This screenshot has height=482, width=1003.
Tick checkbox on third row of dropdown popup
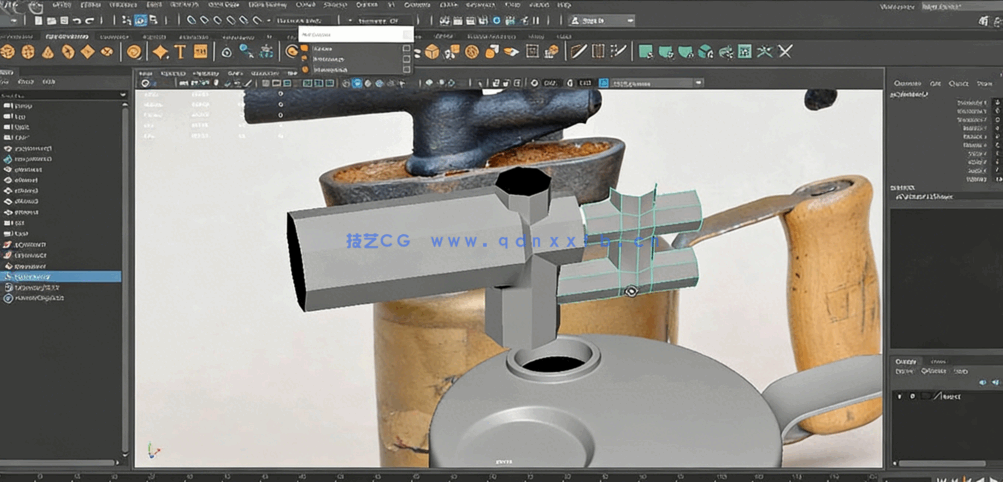tap(406, 69)
